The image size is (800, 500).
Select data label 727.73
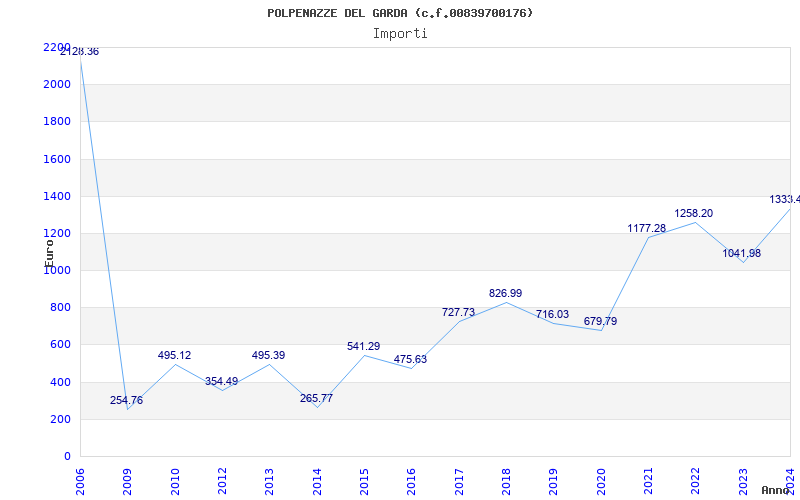click(x=458, y=313)
